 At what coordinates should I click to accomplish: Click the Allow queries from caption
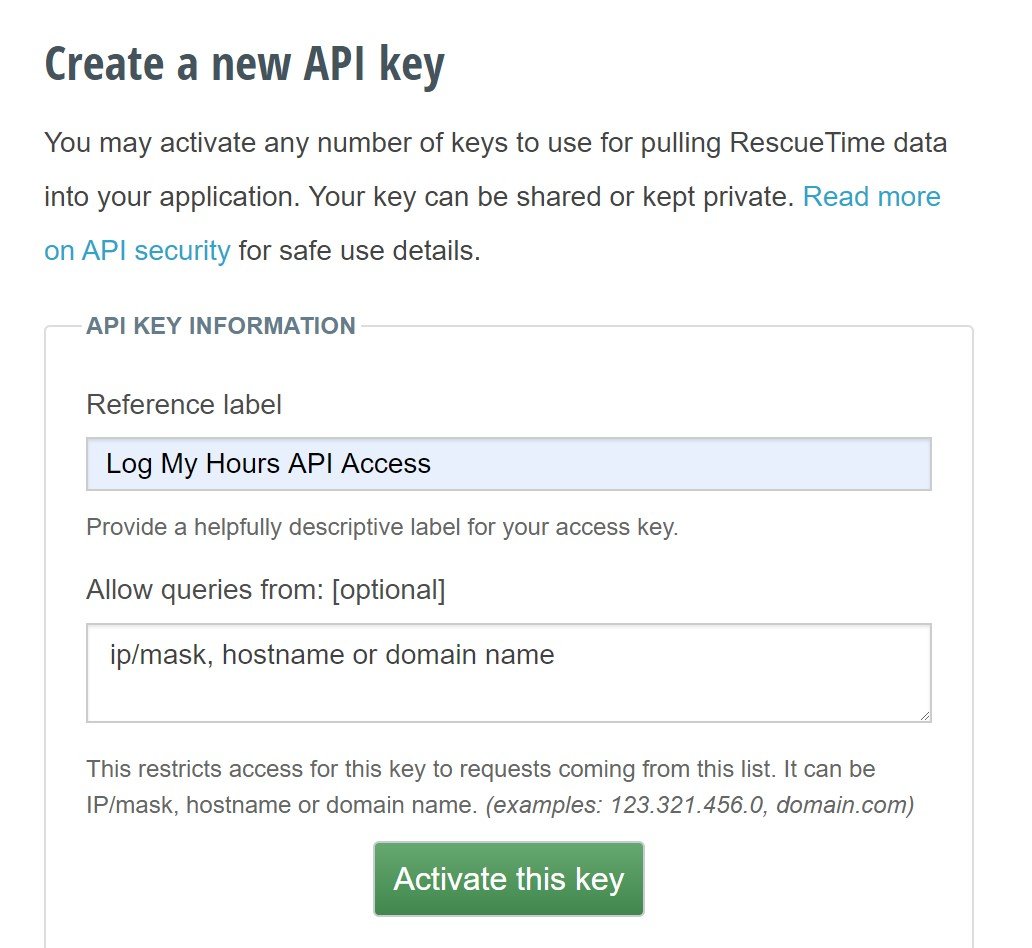(x=205, y=589)
